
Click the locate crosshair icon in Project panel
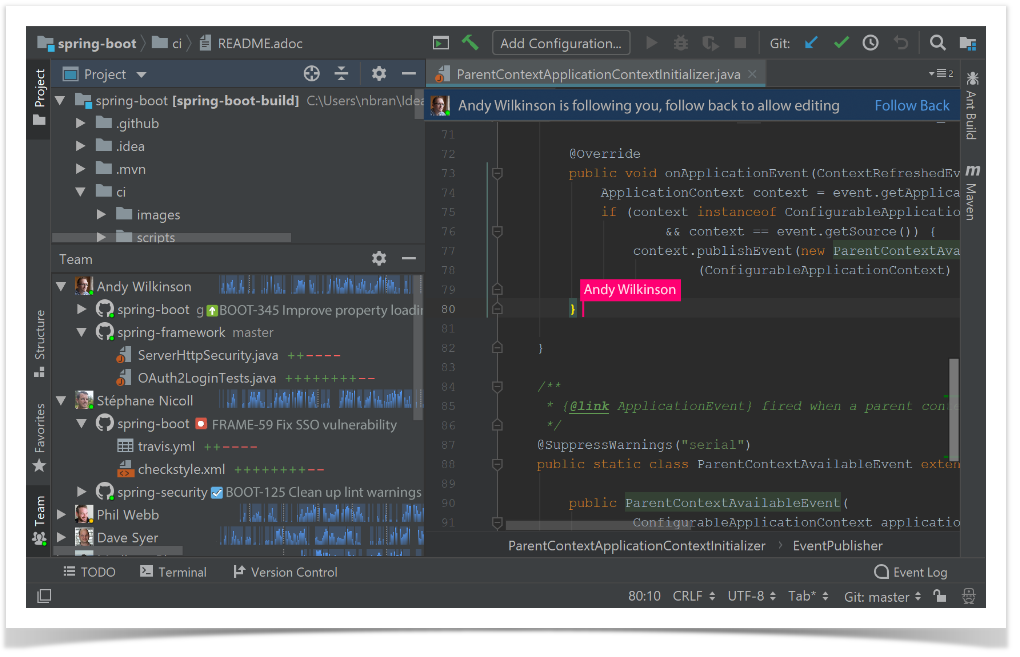pos(312,74)
